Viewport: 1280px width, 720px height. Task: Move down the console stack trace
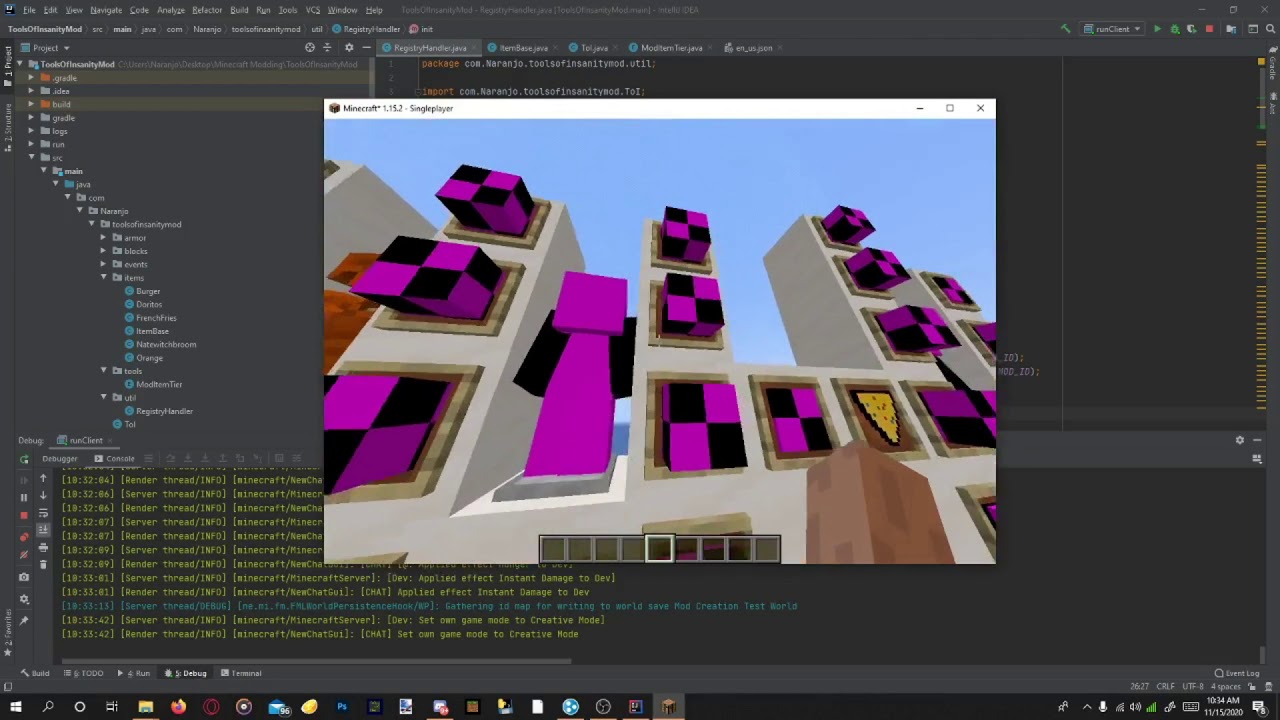(x=43, y=496)
